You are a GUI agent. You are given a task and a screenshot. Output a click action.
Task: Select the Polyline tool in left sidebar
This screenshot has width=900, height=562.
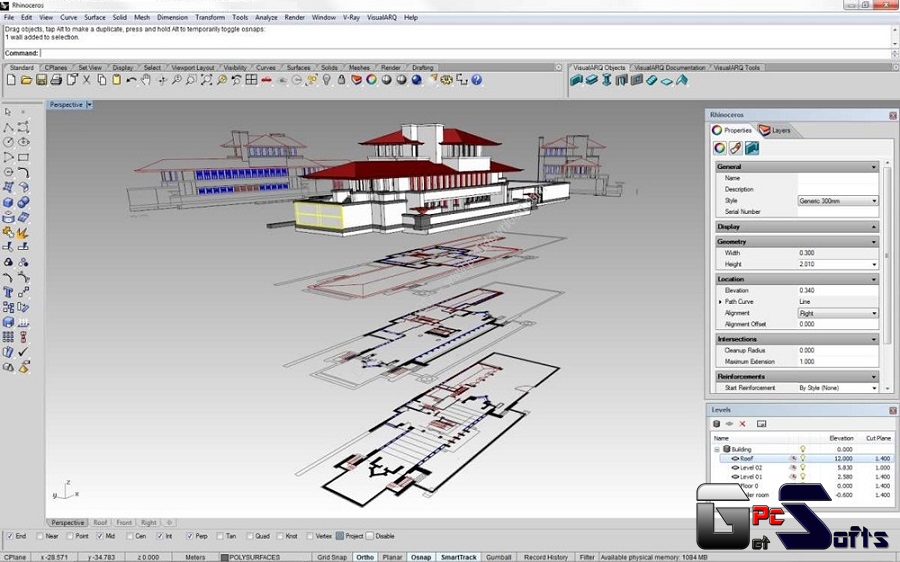coord(8,127)
